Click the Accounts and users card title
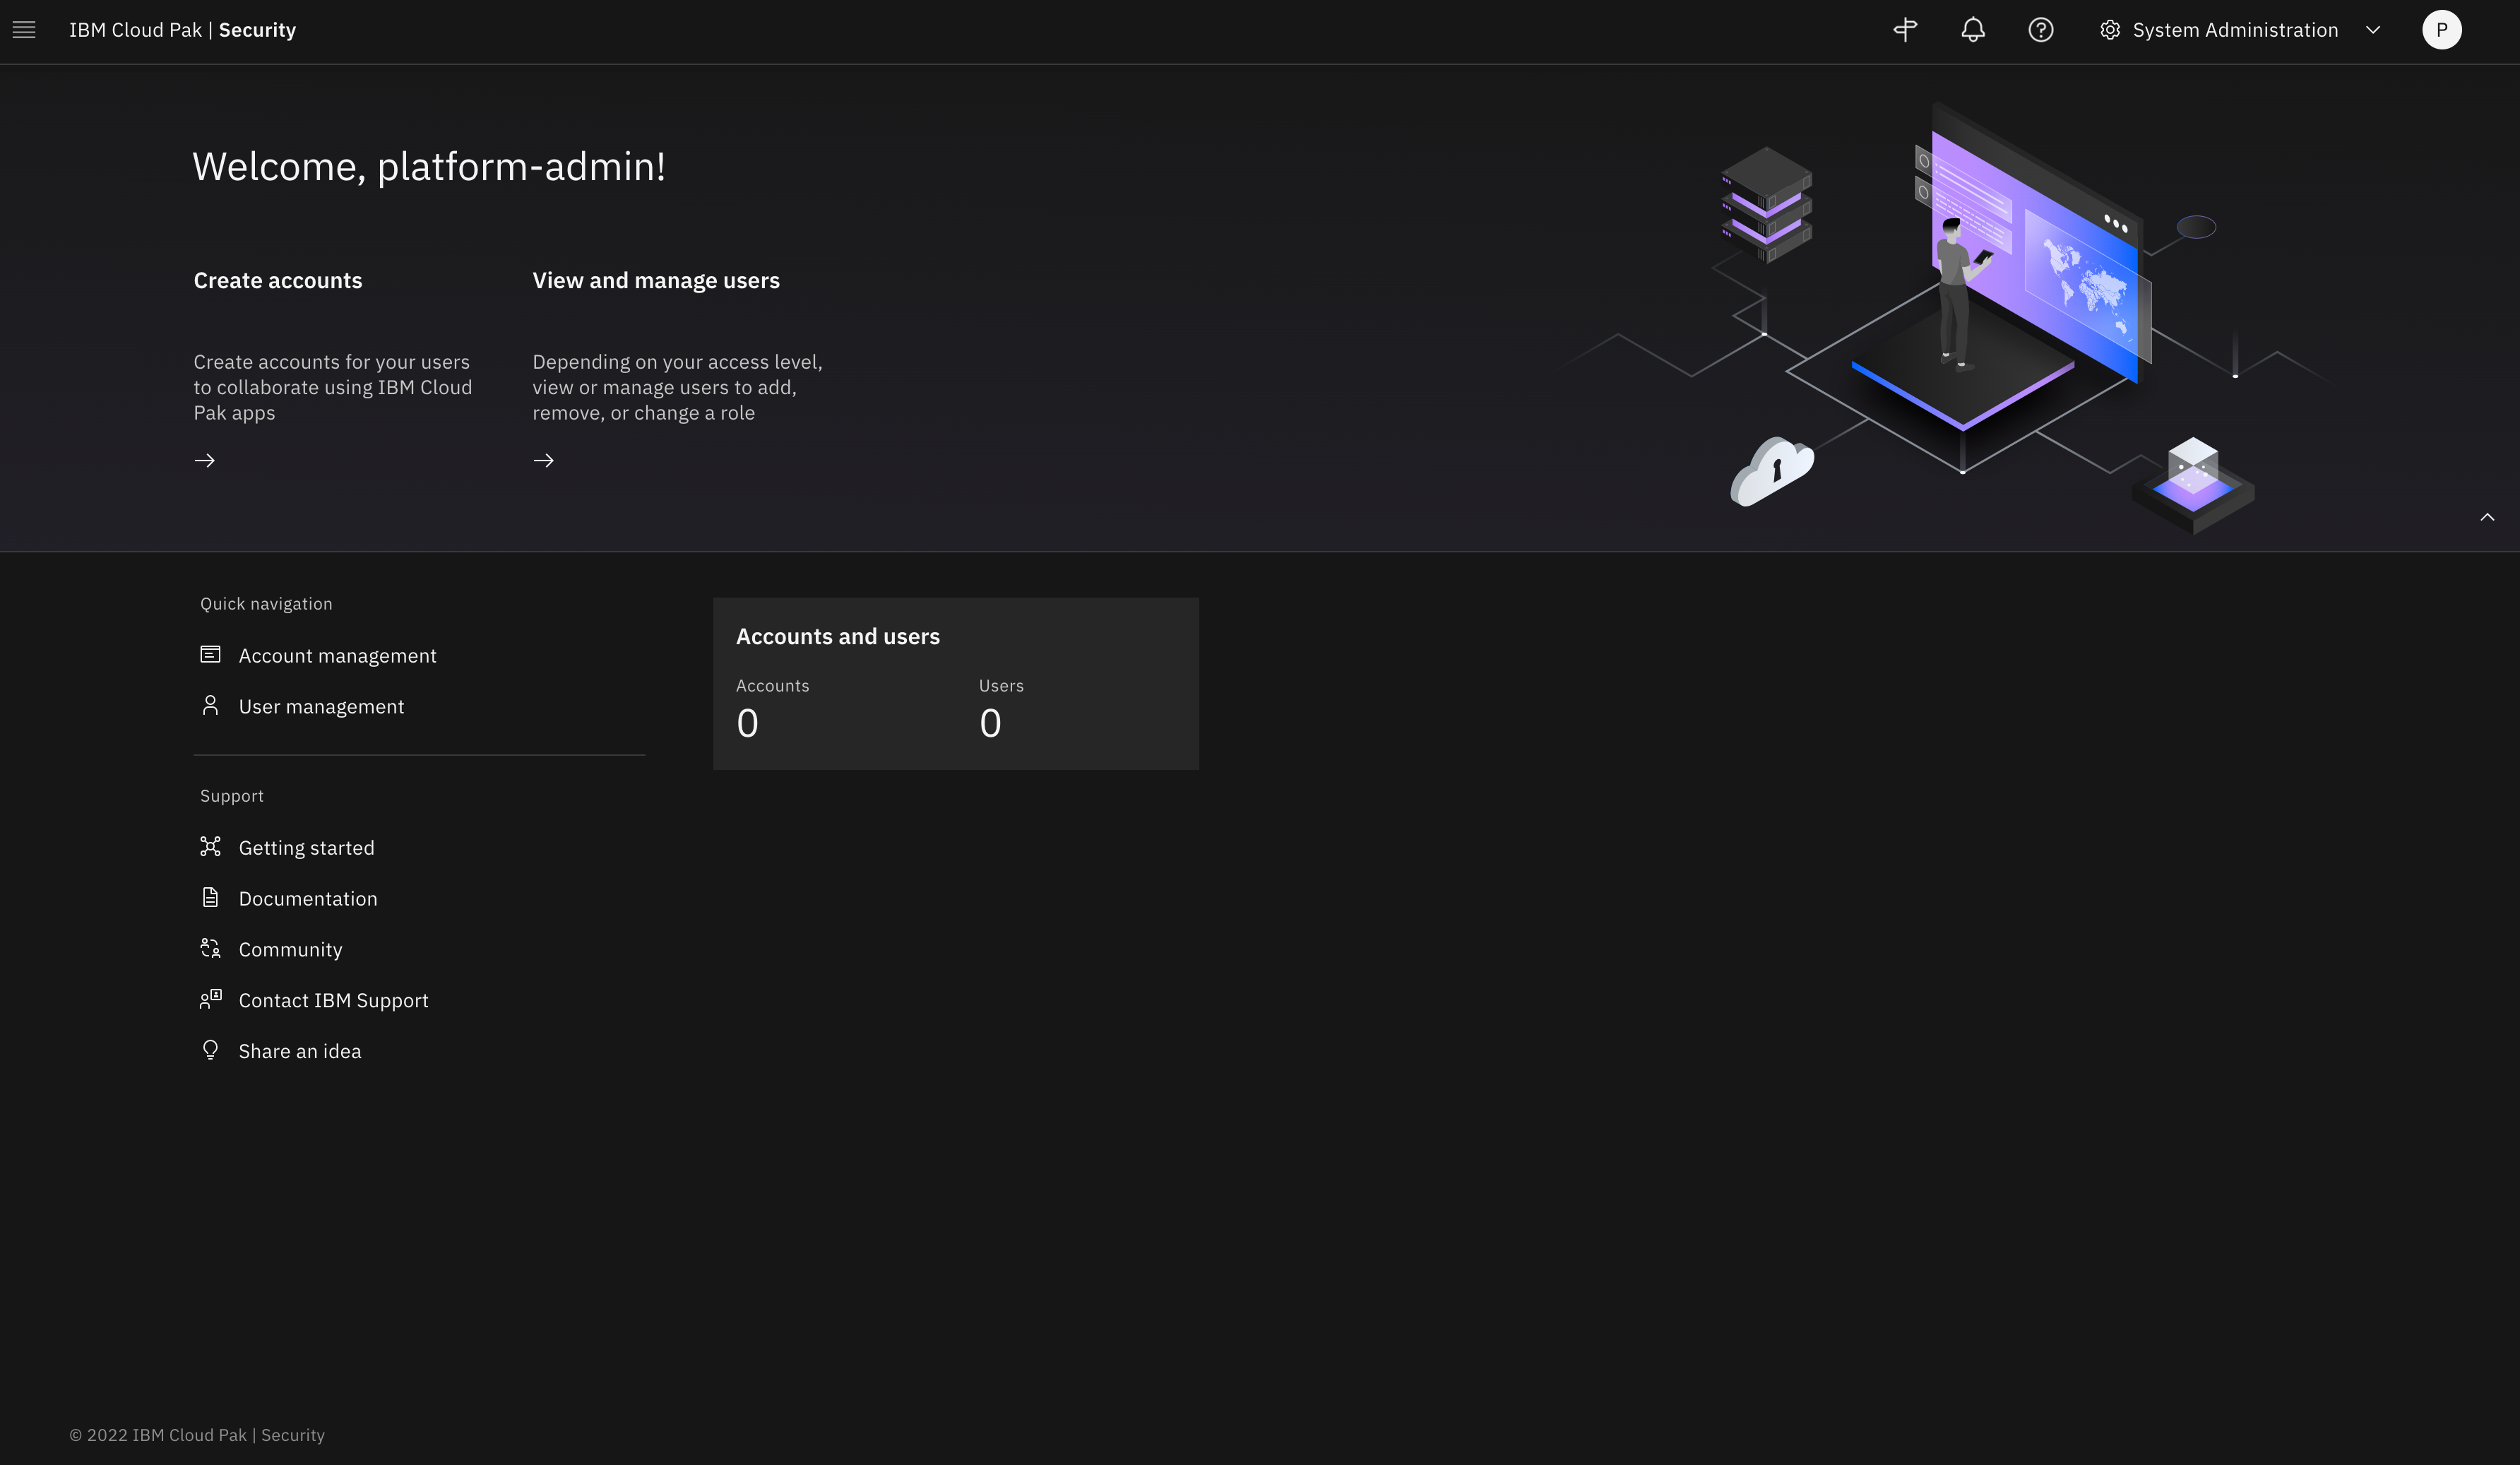 838,637
